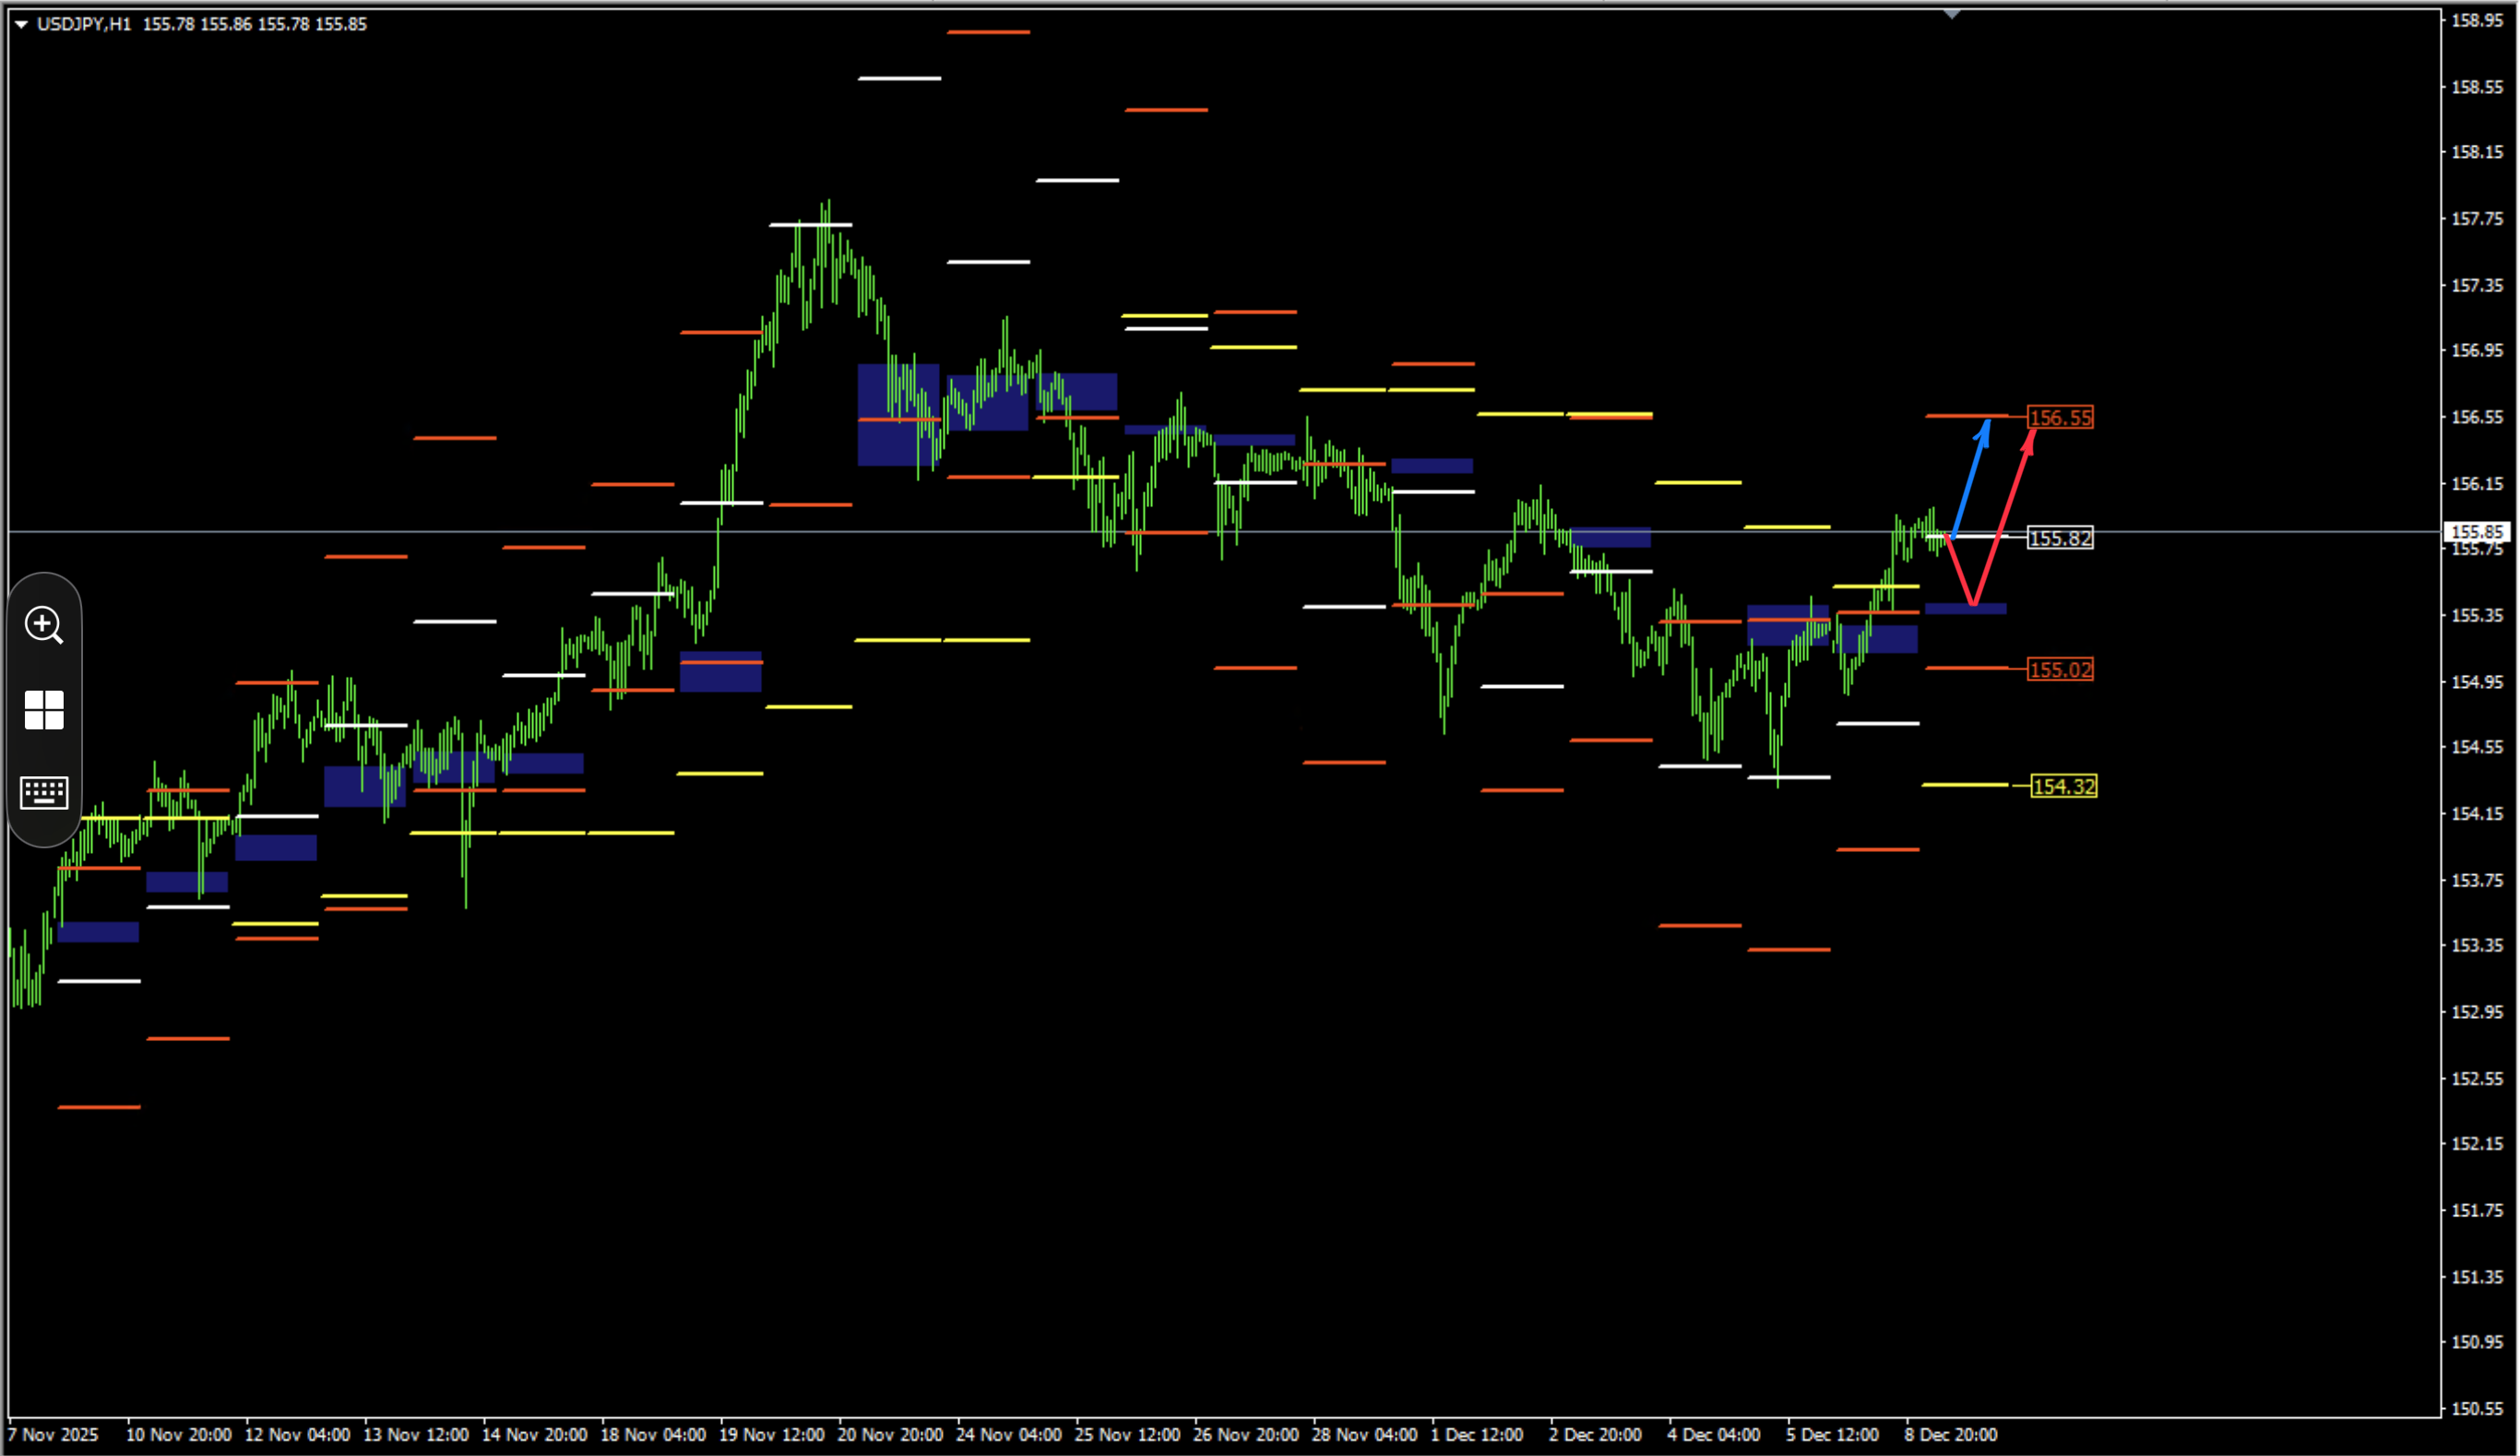
Task: Open the four-square grid layout icon
Action: tap(44, 710)
